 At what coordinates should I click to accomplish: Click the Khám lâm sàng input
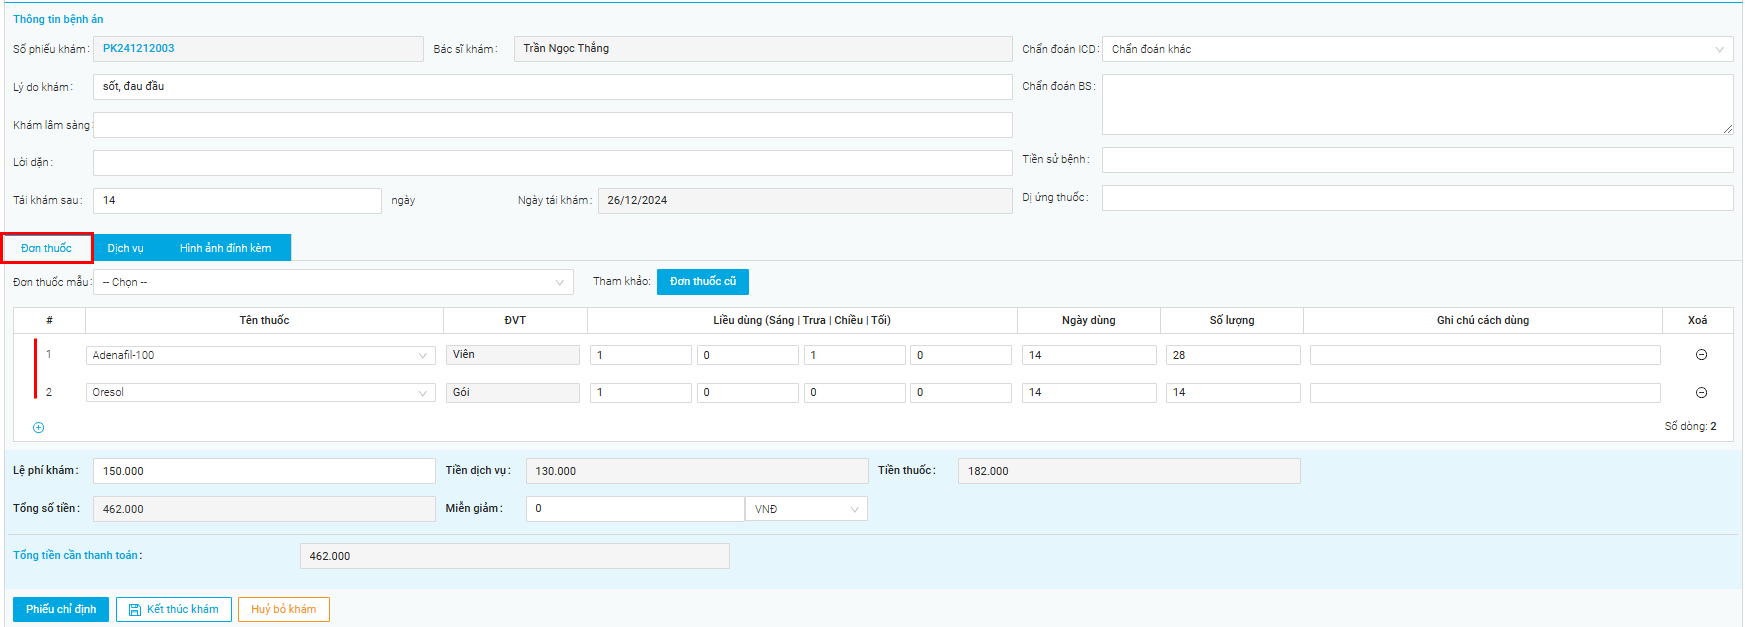click(553, 125)
